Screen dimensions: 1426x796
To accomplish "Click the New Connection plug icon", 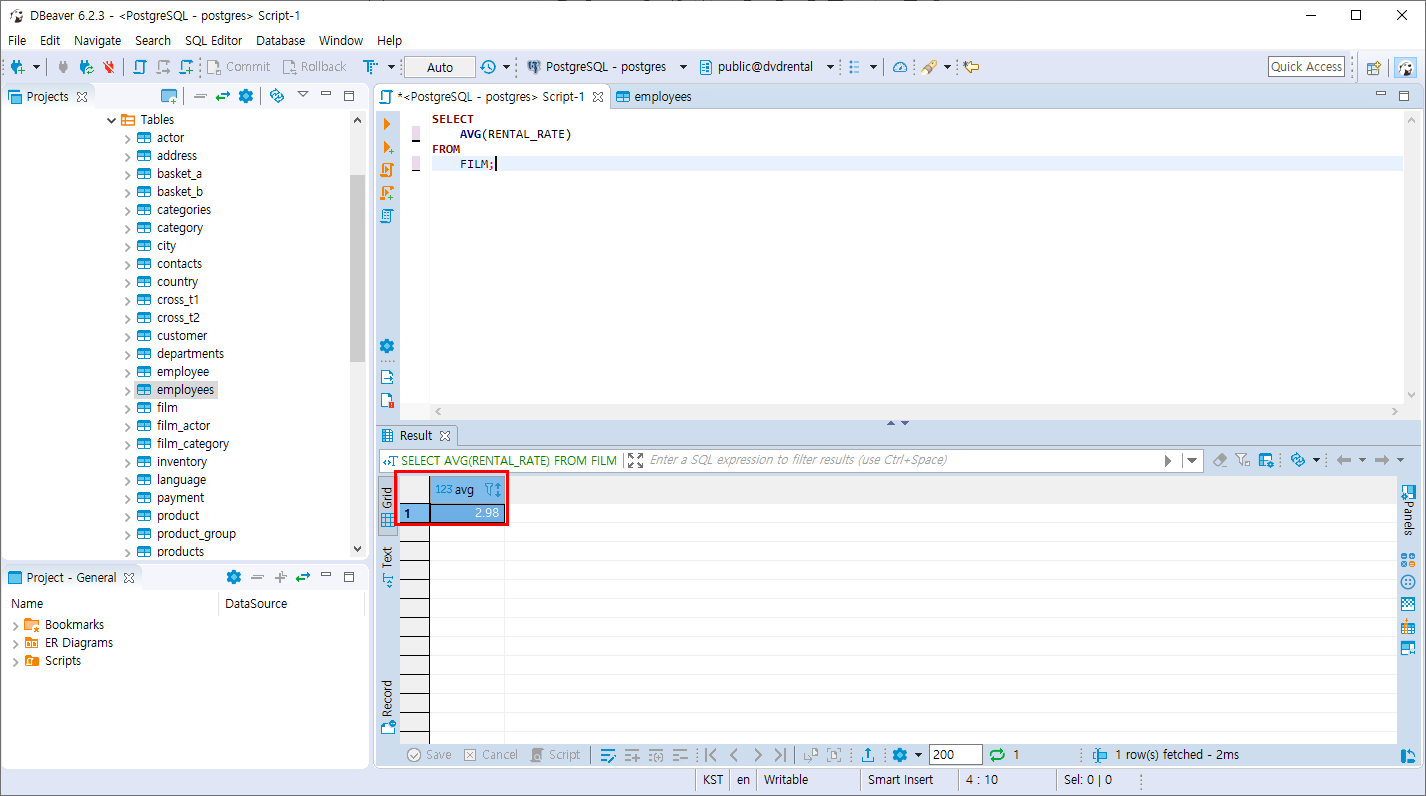I will point(17,67).
